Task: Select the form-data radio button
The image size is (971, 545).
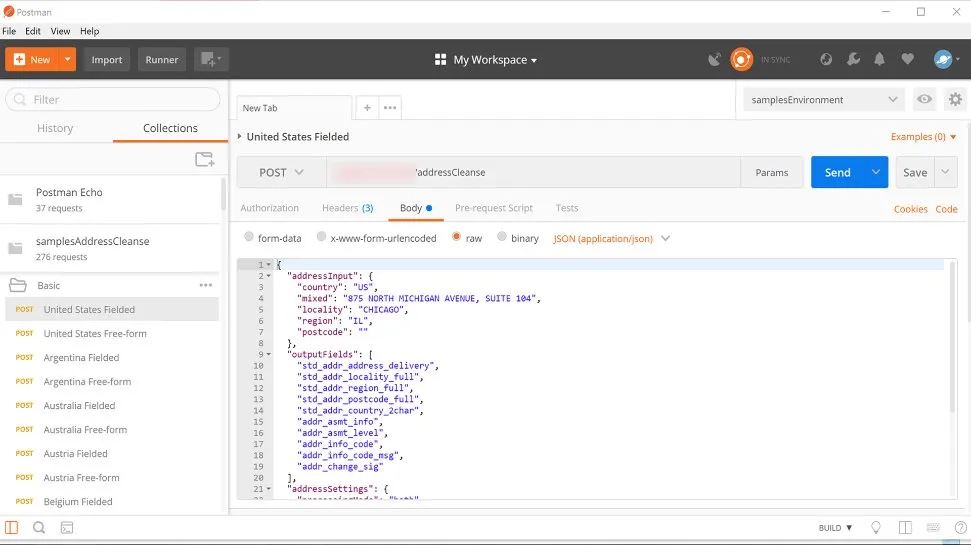Action: (249, 238)
